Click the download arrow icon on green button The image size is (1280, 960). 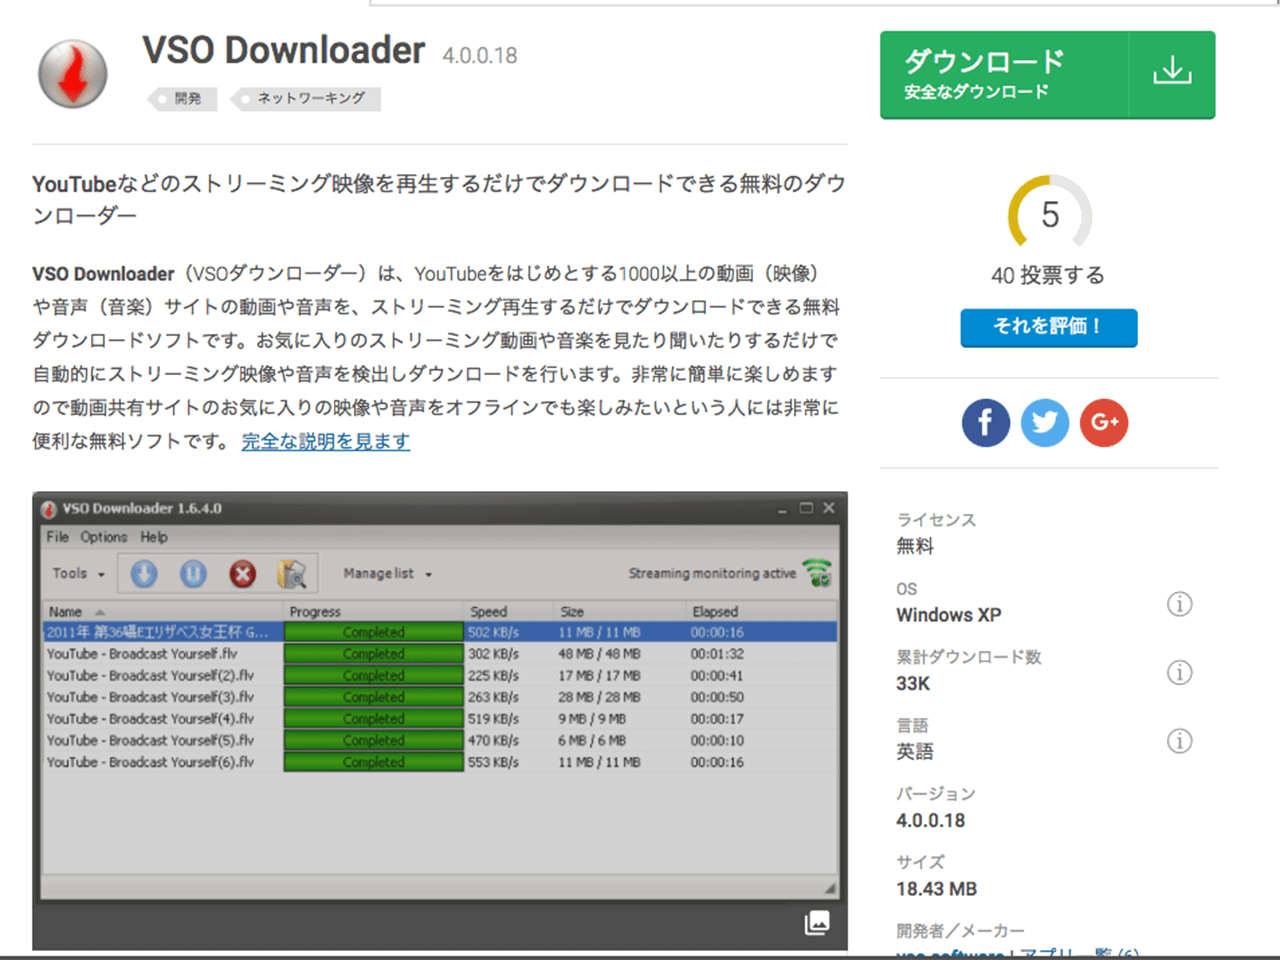coord(1172,72)
